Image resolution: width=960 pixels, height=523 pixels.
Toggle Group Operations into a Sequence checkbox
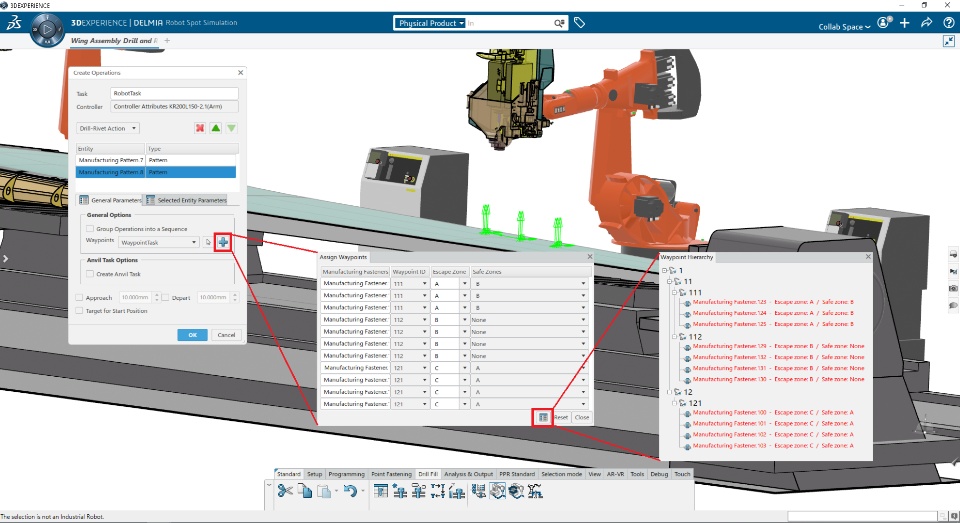tap(90, 228)
